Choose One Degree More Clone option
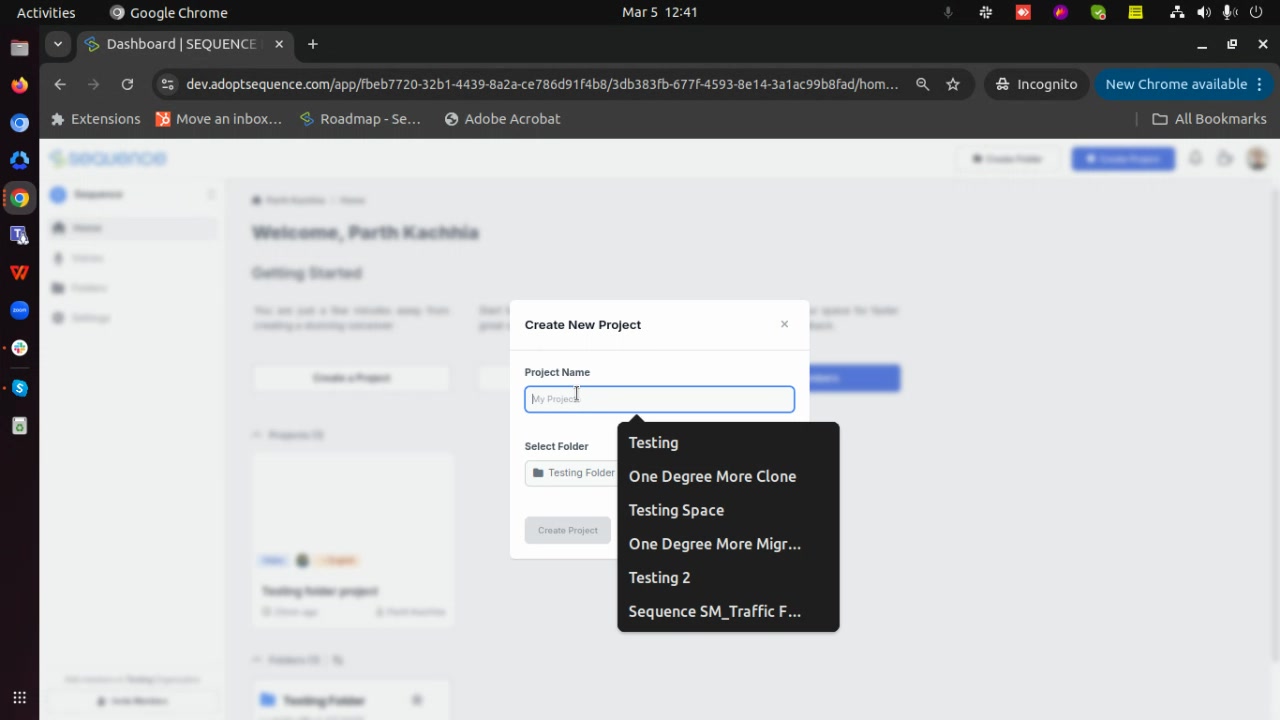Screen dimensions: 1280x720 [x=712, y=477]
